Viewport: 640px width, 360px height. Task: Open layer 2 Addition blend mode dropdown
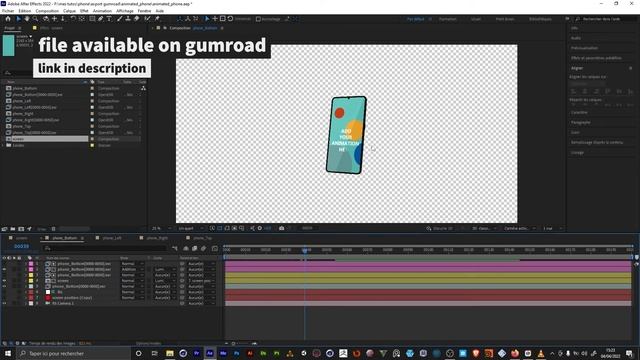coord(132,269)
